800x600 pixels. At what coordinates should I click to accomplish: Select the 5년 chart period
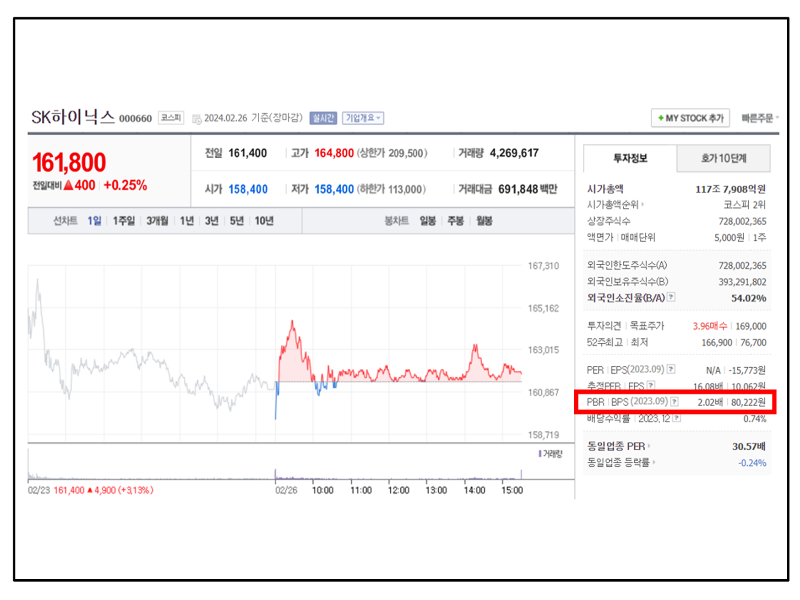pyautogui.click(x=237, y=221)
